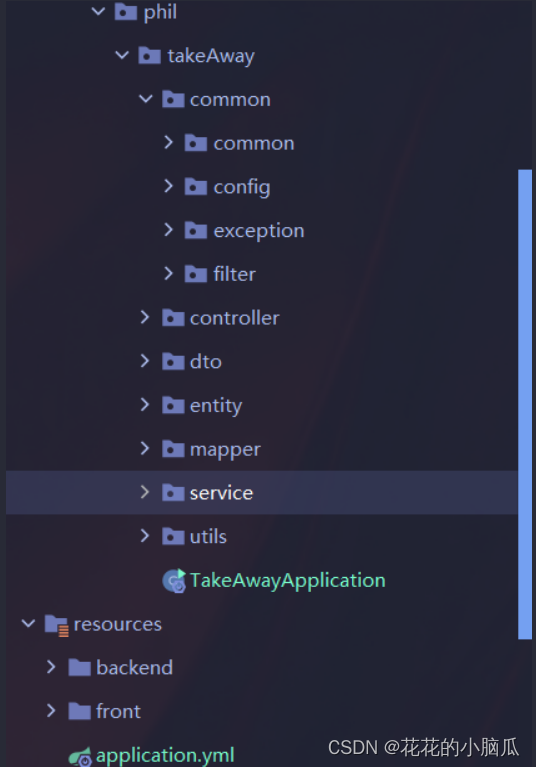Collapse the resources folder chevron

coord(28,624)
